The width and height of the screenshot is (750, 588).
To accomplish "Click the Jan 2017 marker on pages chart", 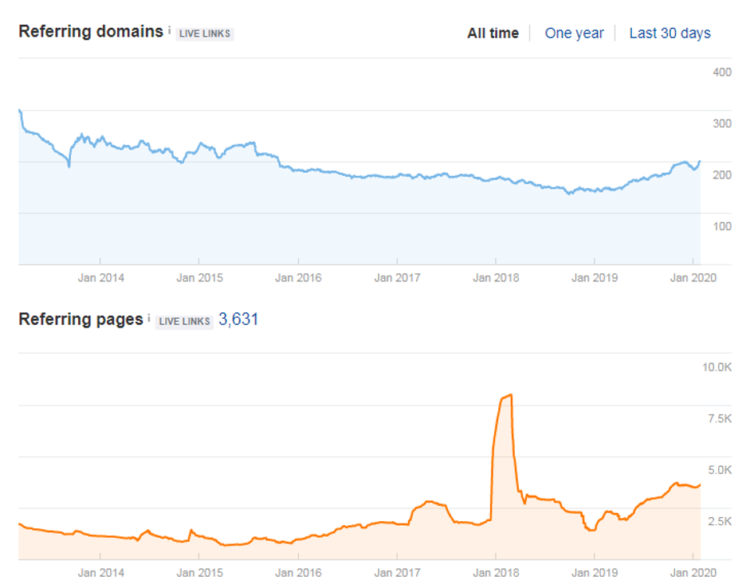I will [397, 572].
